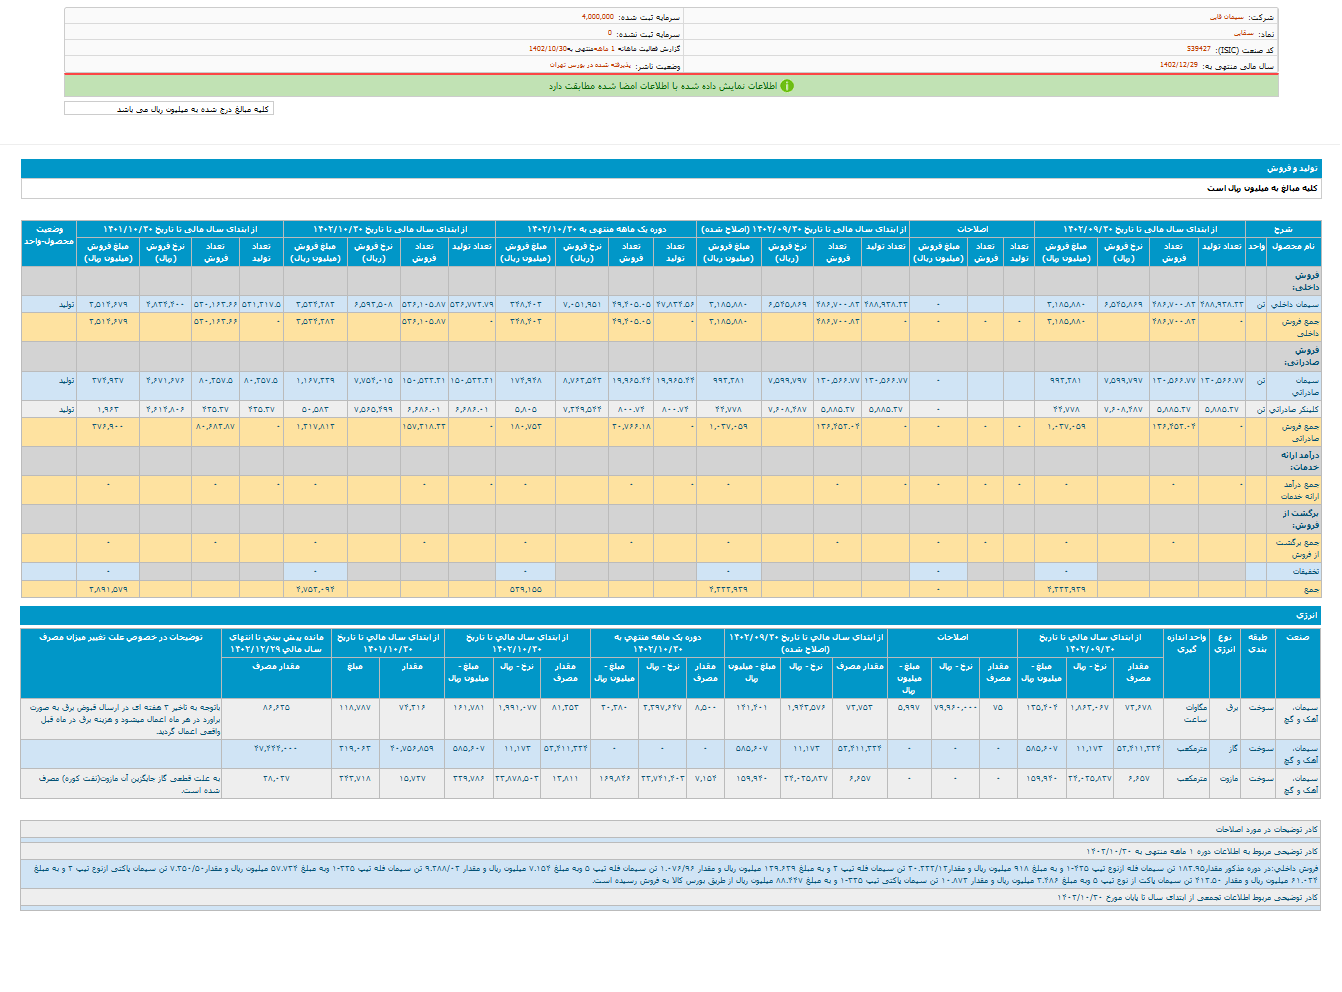
Task: Click the registered capital value 4,000,000
Action: pos(597,17)
